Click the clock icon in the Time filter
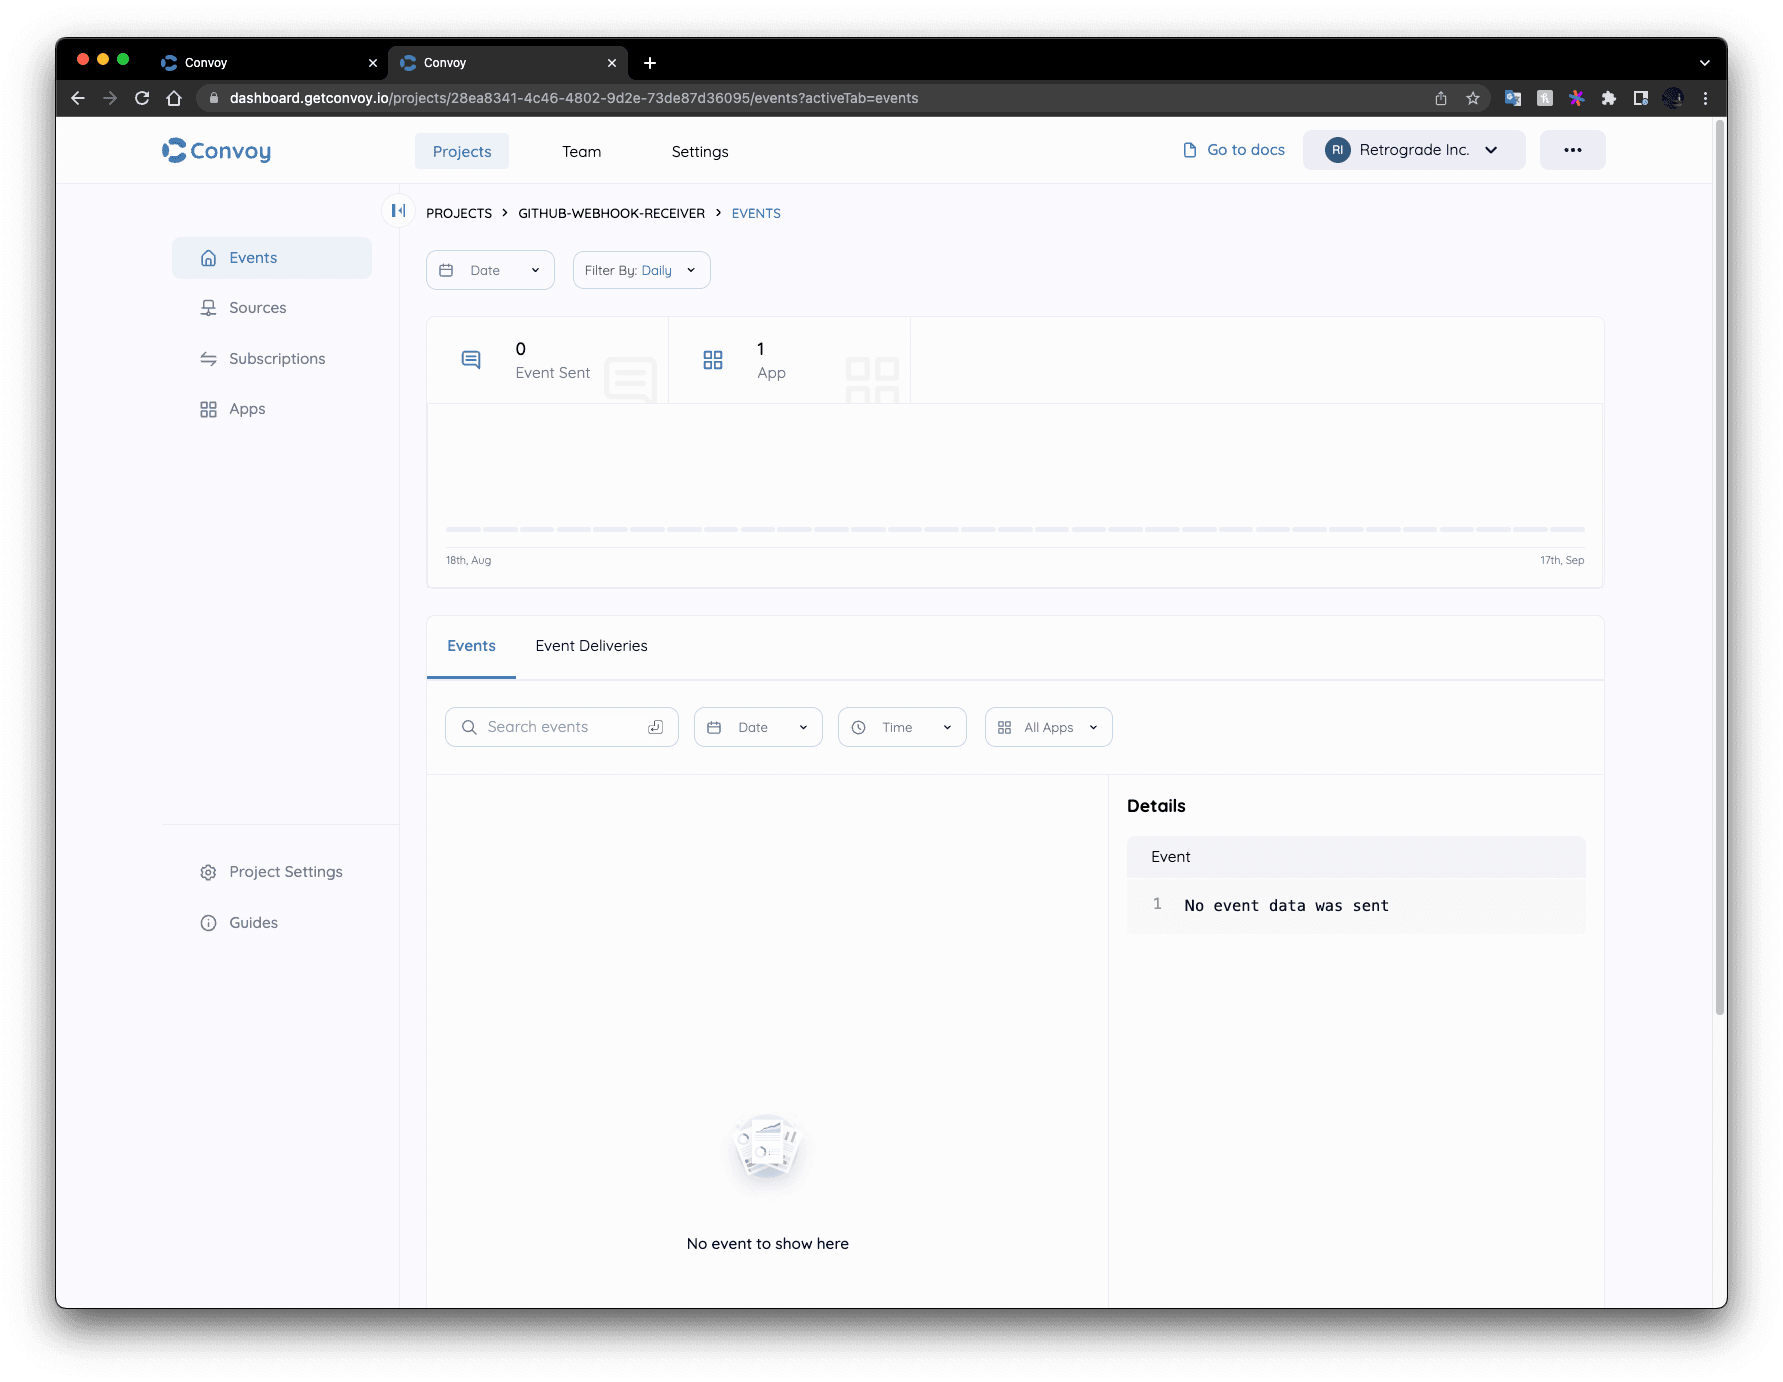1783x1382 pixels. click(x=858, y=727)
